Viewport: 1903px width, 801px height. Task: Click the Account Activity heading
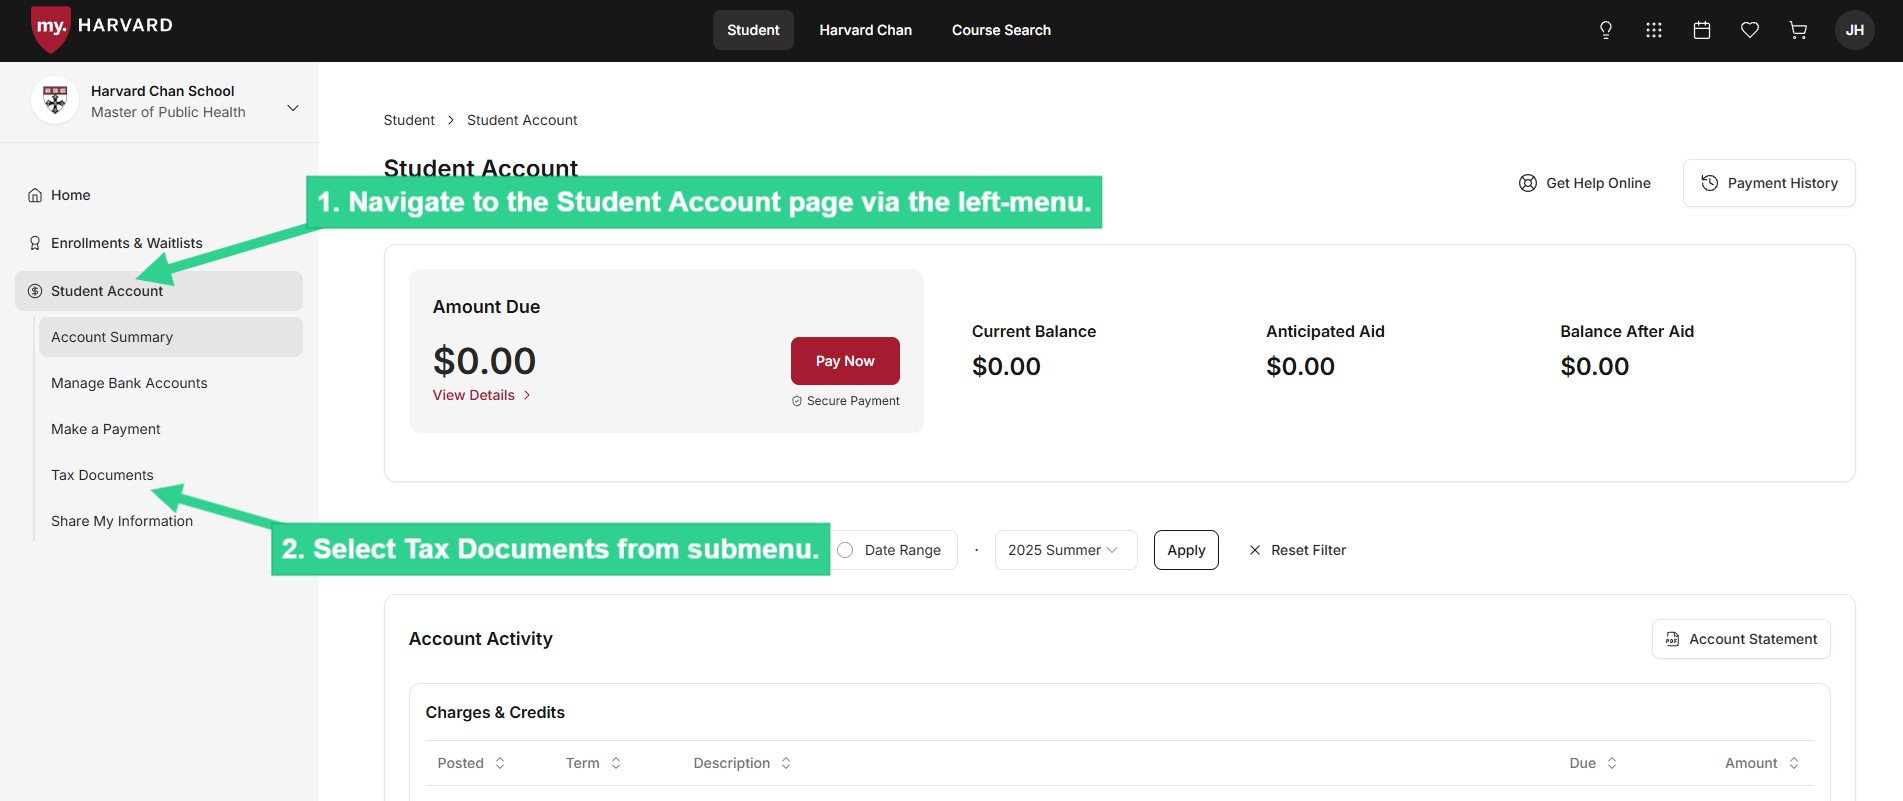(480, 638)
